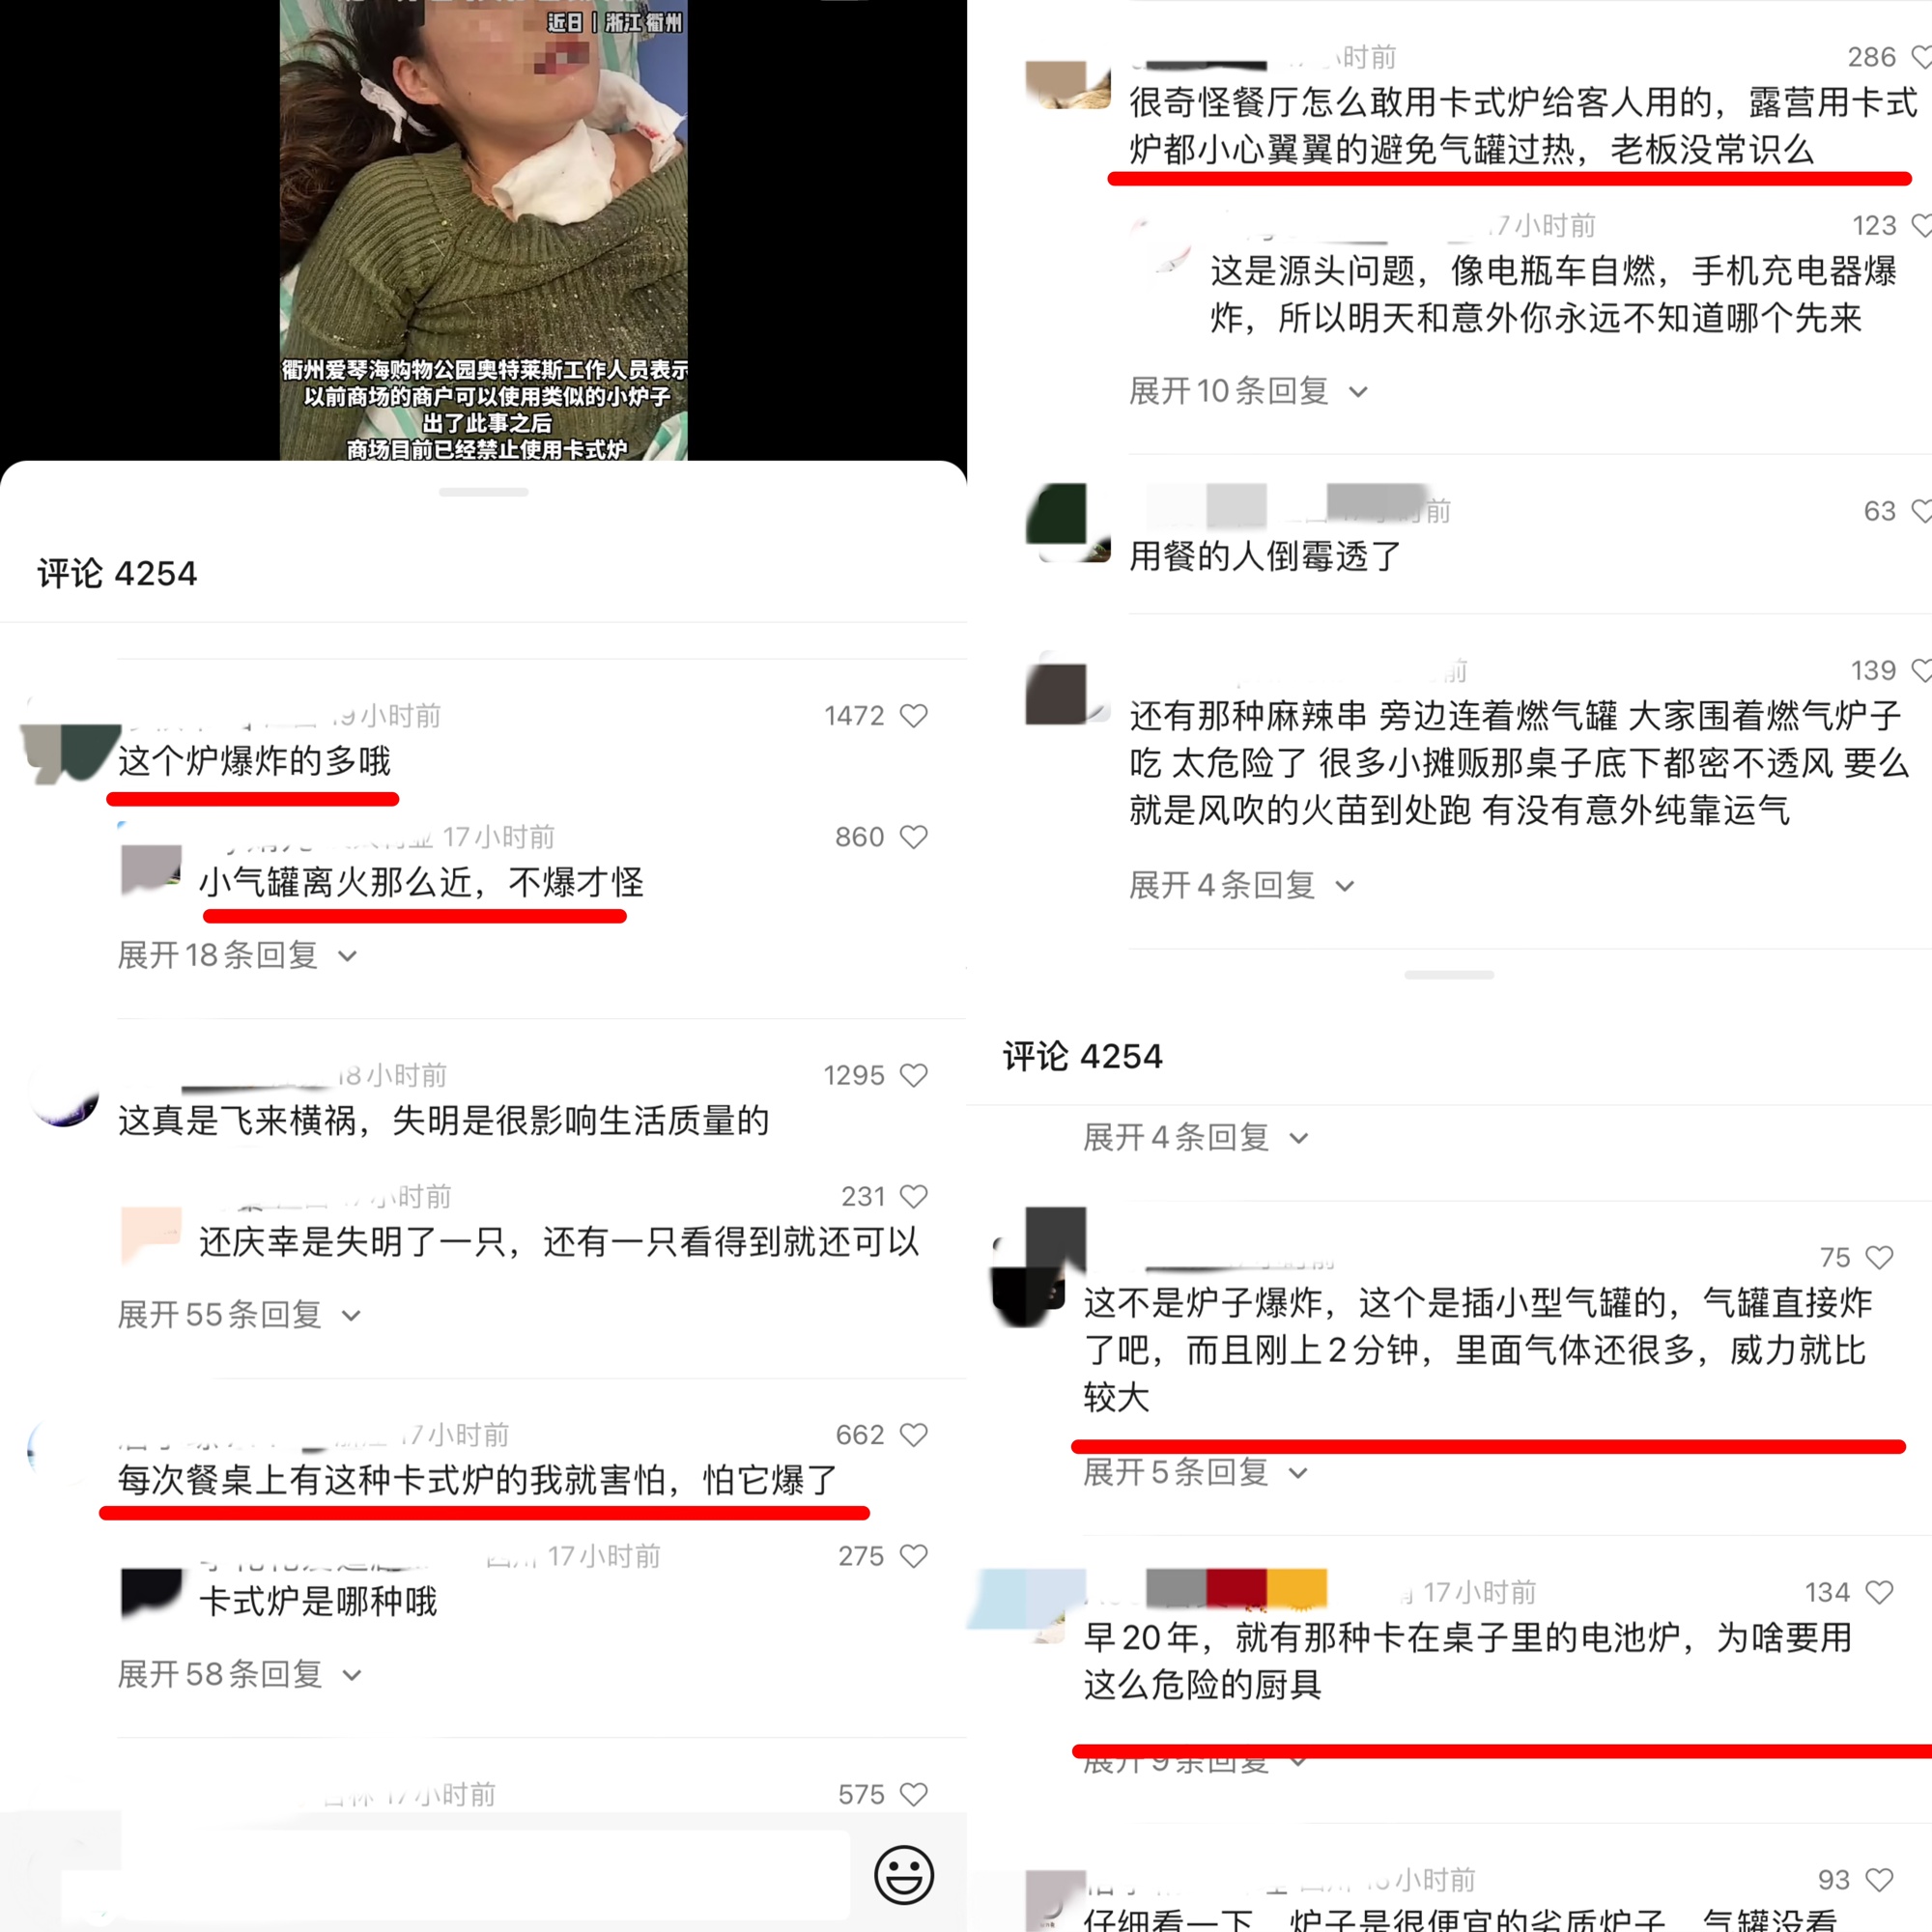1932x1932 pixels.
Task: Expand 展开18条回复 replies
Action: pos(237,955)
